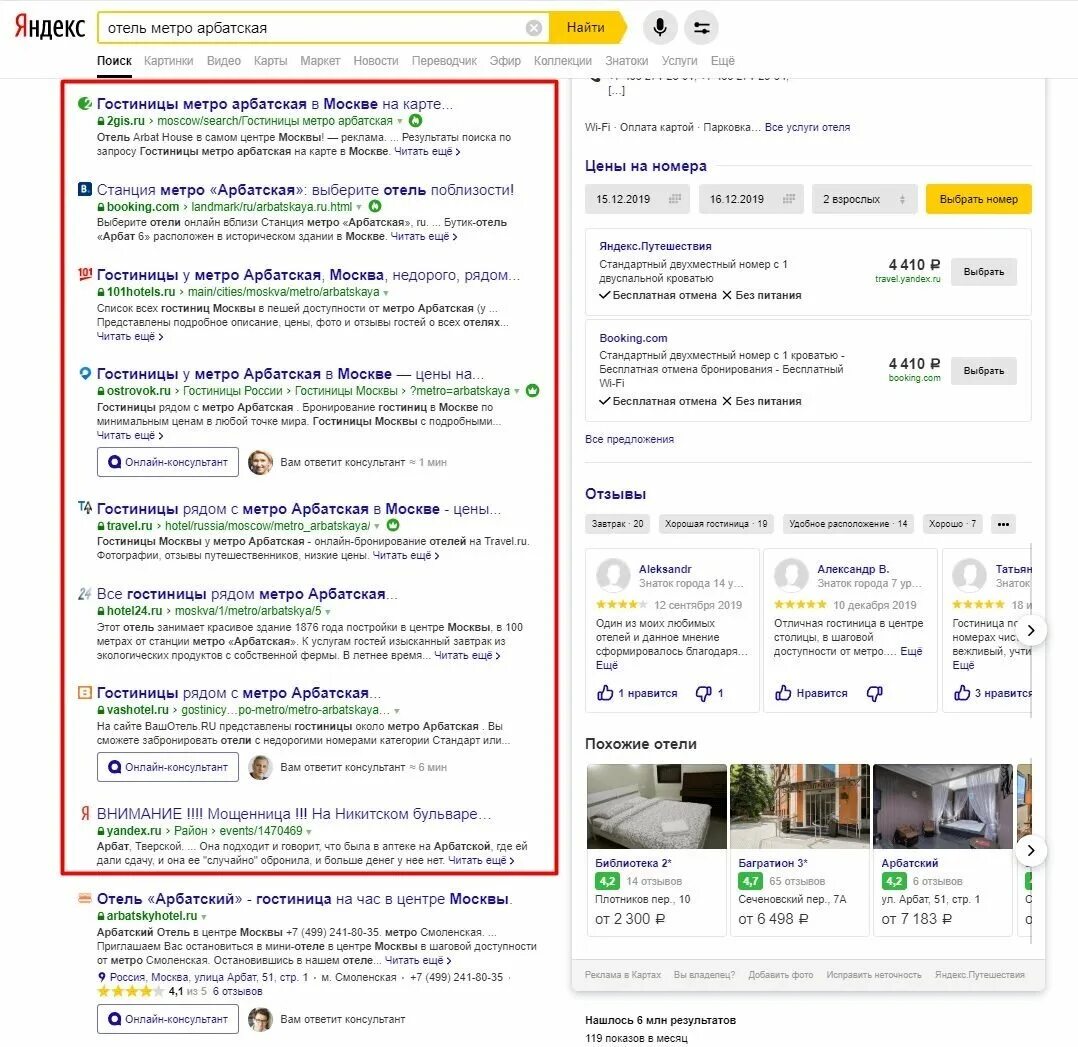Open Все услуги отеля link

coord(807,127)
